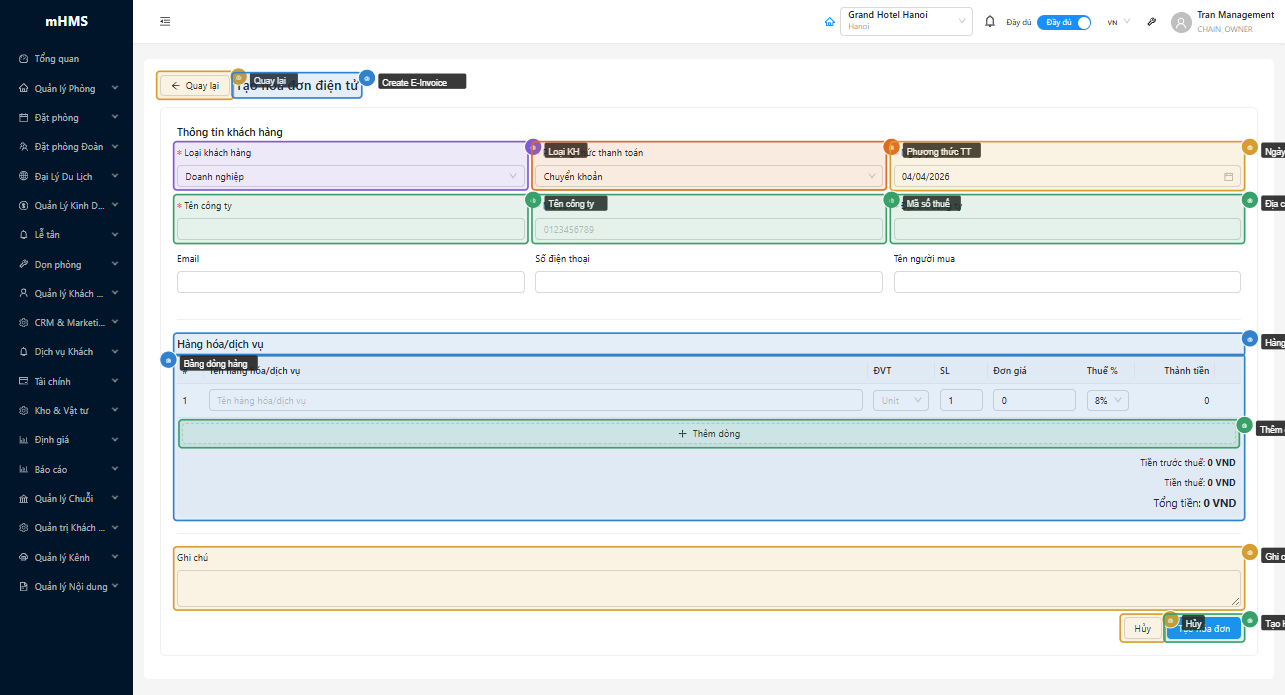Image resolution: width=1285 pixels, height=695 pixels.
Task: Click the Quay lại back button
Action: coord(195,86)
